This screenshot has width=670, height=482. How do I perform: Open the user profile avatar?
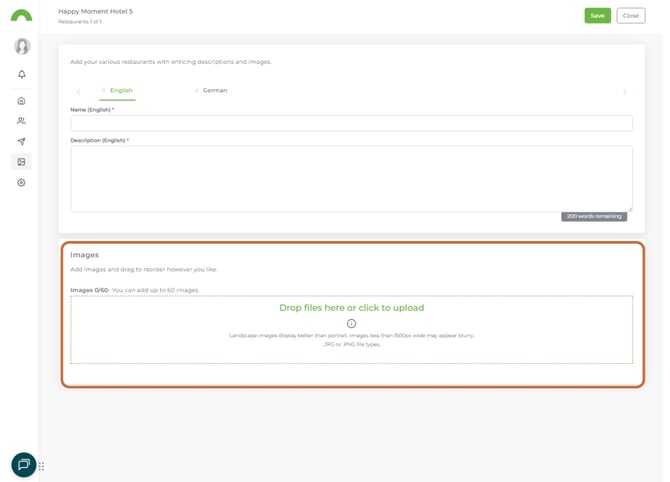pyautogui.click(x=21, y=46)
